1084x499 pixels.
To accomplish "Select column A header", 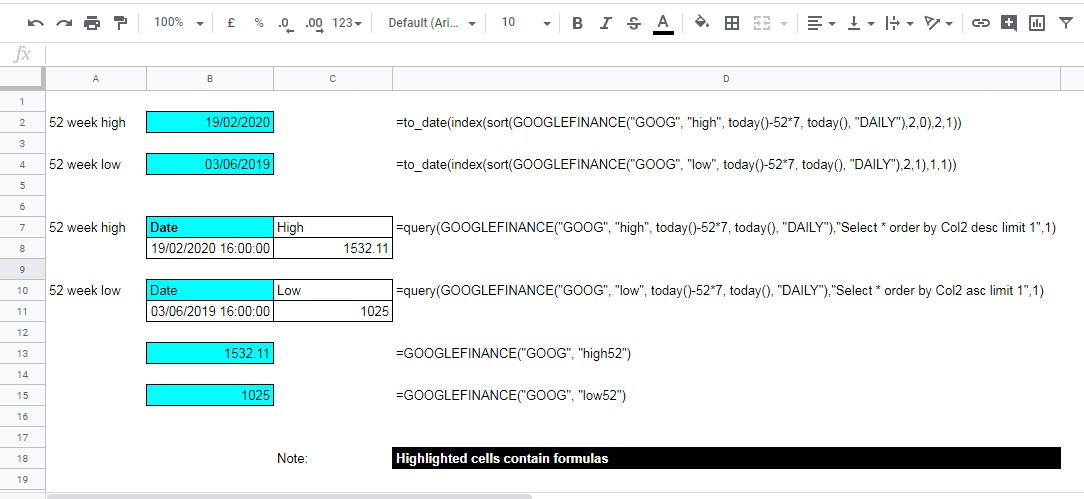I will 95,79.
